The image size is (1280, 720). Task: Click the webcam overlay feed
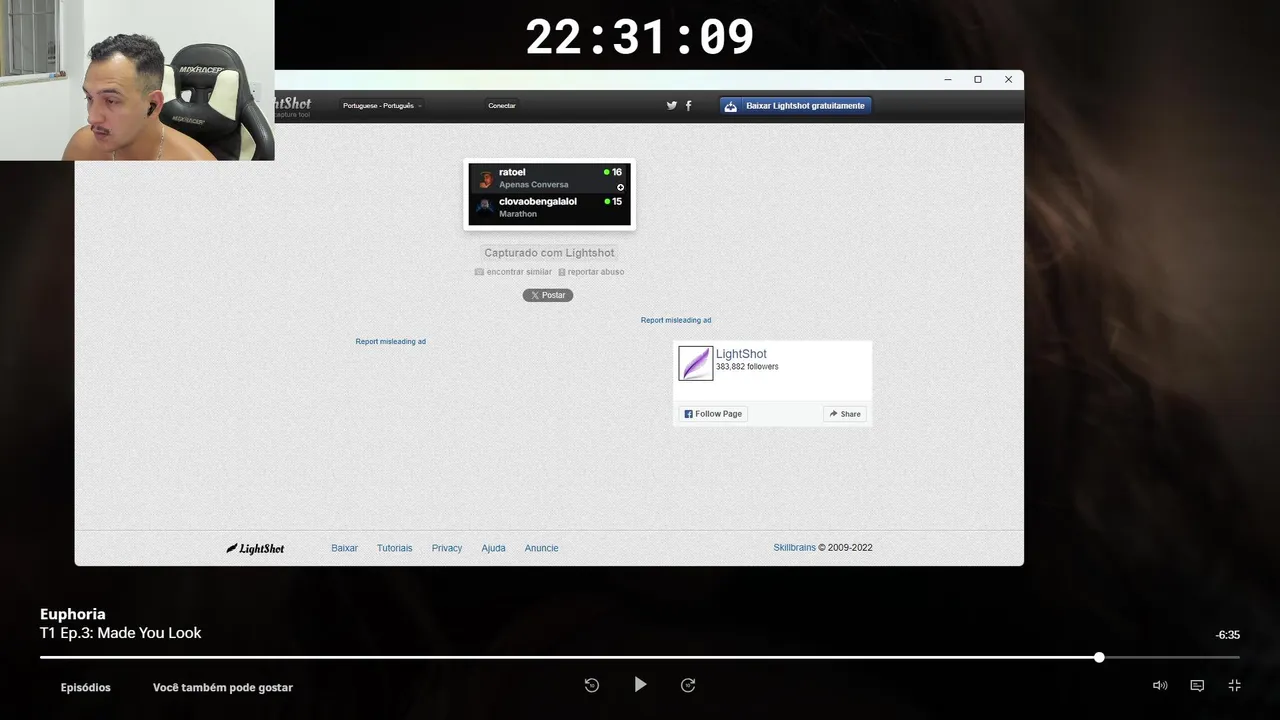137,80
